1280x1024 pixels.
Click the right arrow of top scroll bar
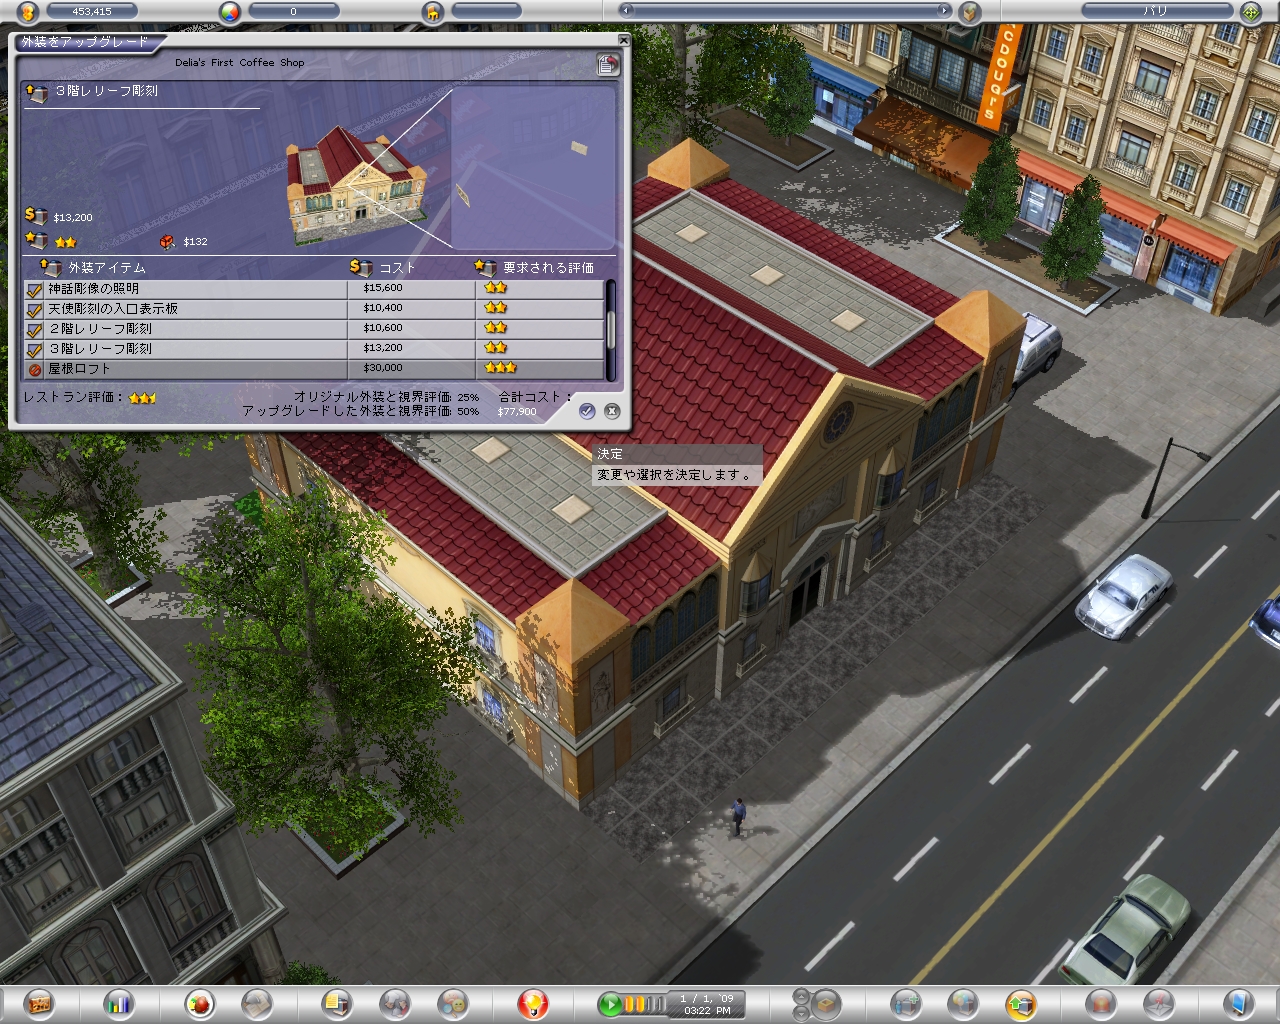[x=943, y=11]
